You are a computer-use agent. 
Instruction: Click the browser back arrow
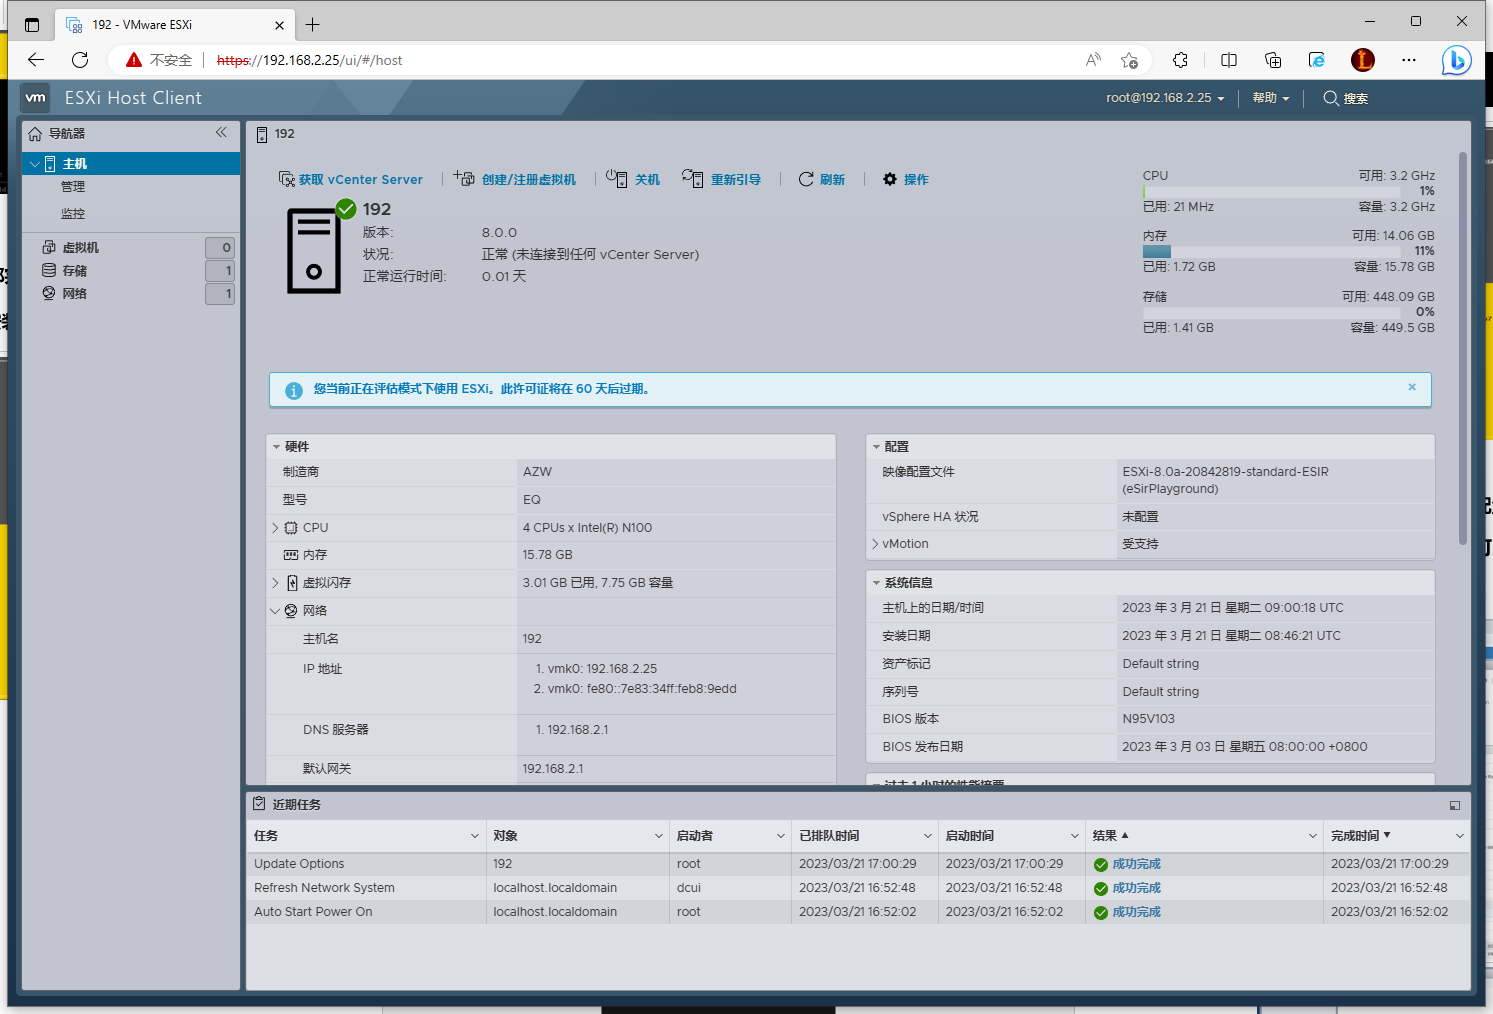[x=36, y=60]
